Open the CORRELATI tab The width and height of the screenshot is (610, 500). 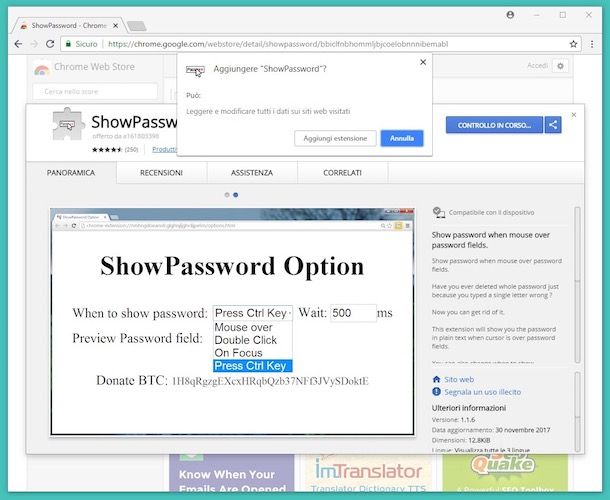pos(342,173)
